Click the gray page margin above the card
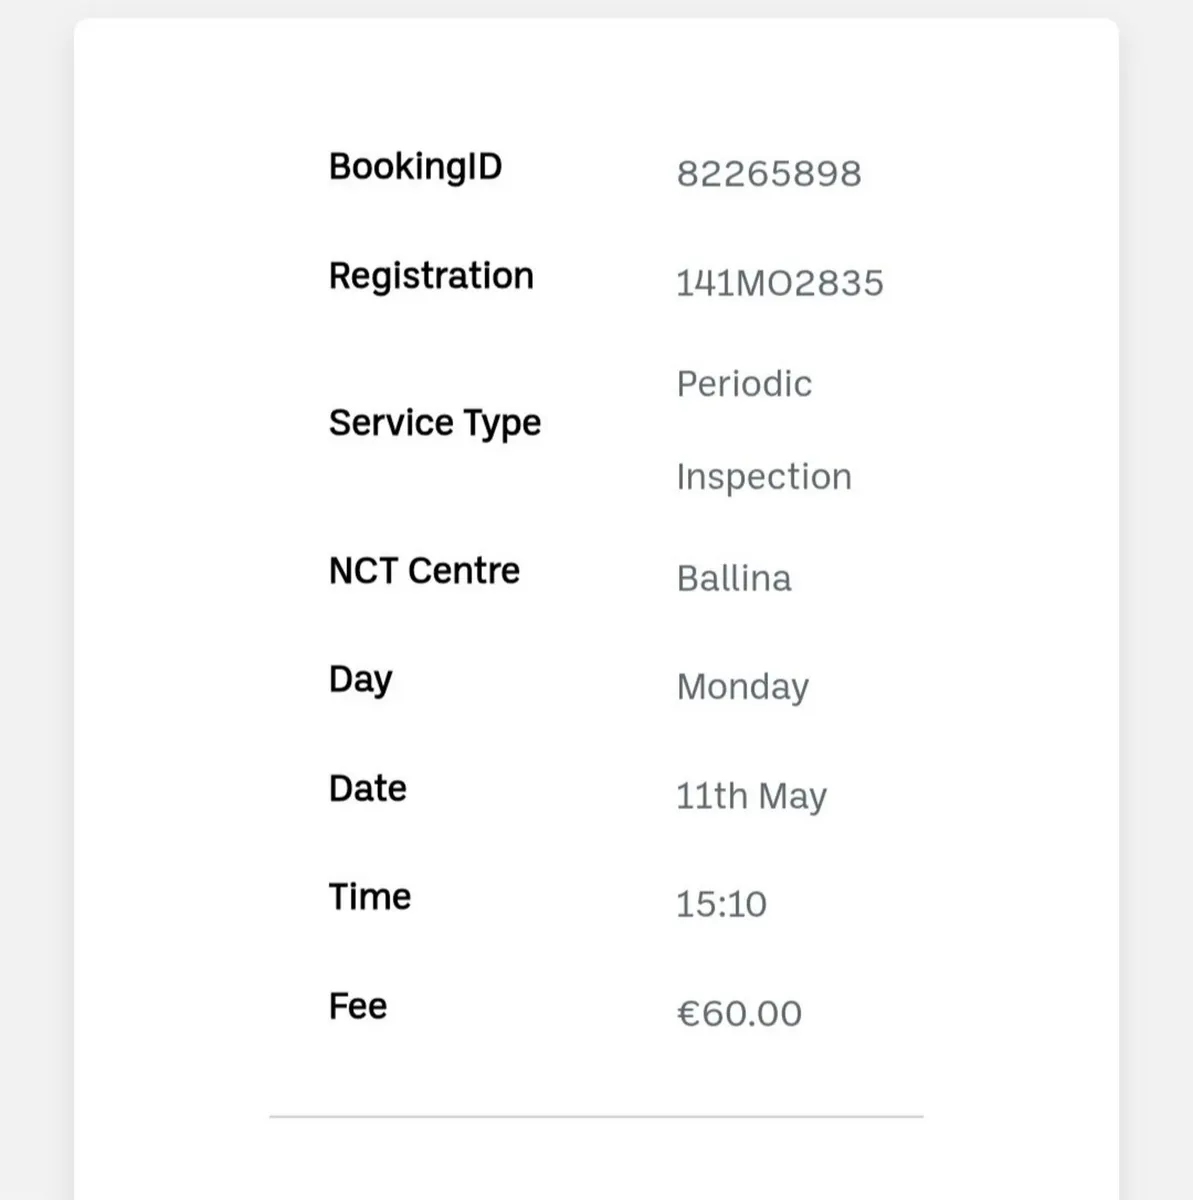Viewport: 1193px width, 1200px height. click(x=596, y=8)
